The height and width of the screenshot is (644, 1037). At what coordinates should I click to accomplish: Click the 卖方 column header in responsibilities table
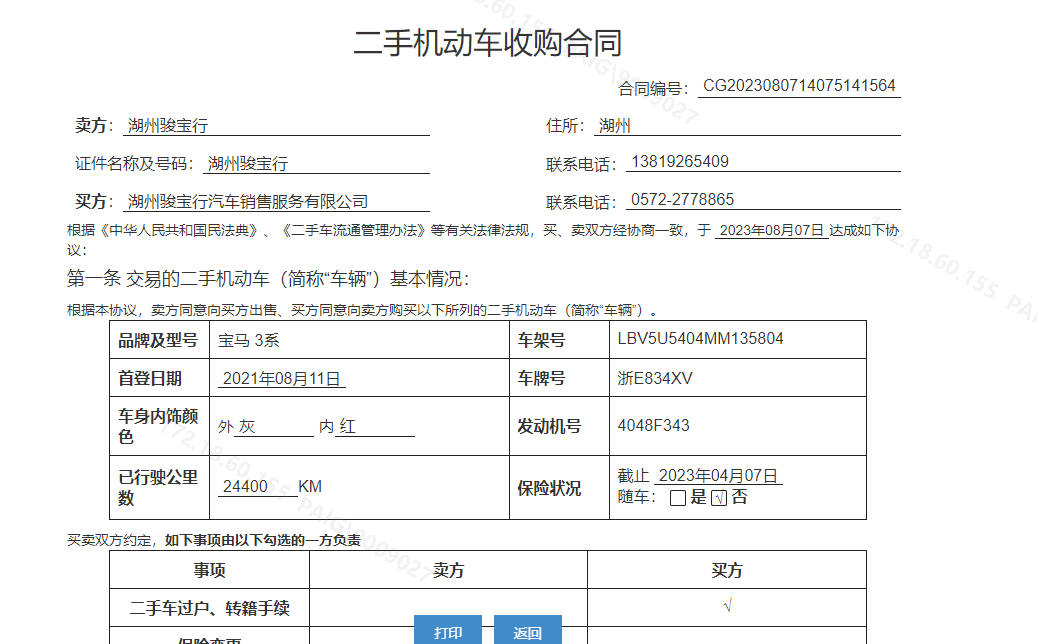coord(448,570)
